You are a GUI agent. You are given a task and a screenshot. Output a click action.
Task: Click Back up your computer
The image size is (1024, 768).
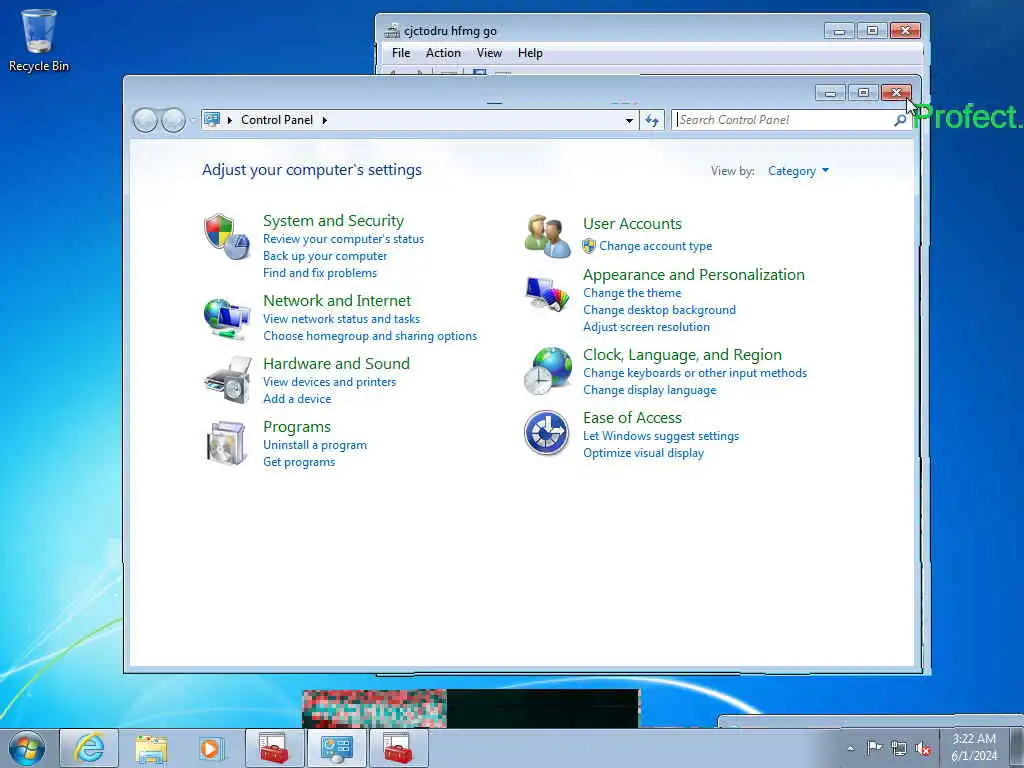click(x=325, y=256)
